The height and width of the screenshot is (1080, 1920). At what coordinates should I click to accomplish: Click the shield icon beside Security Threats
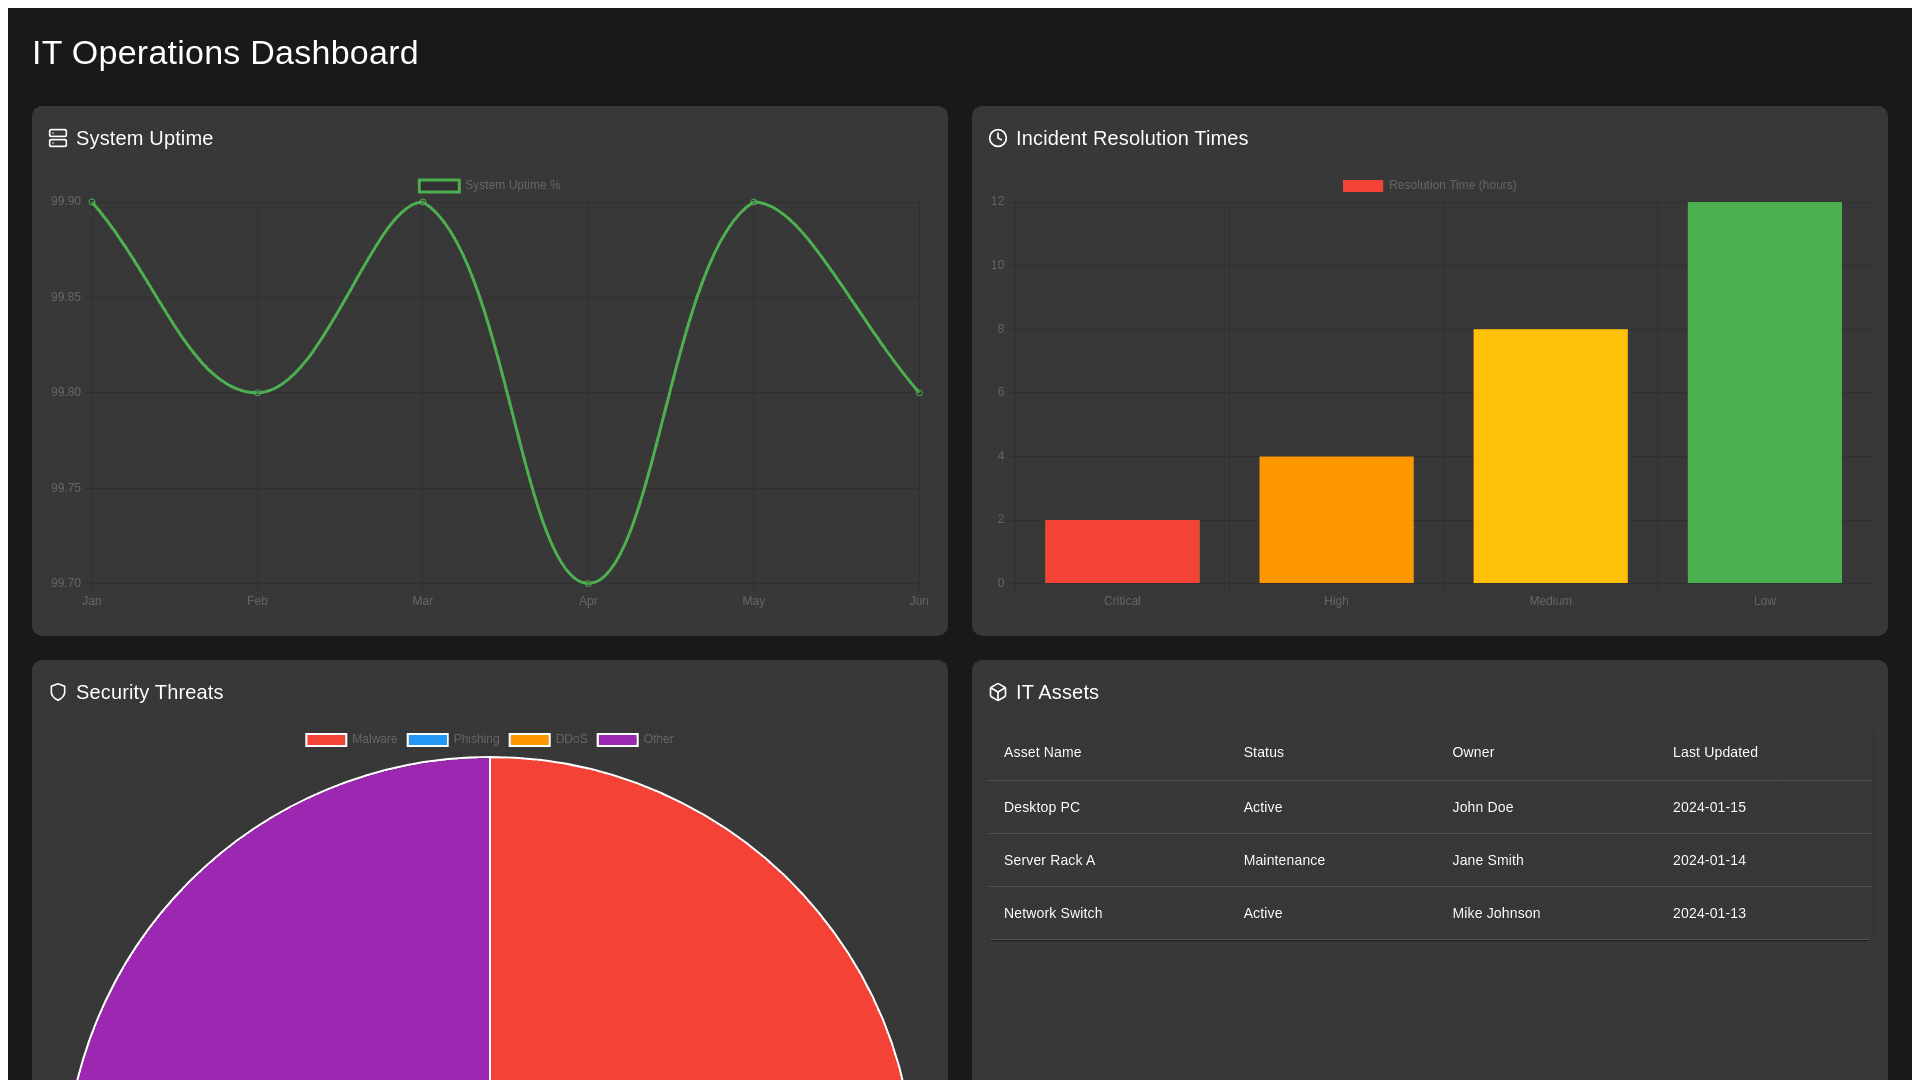click(58, 692)
